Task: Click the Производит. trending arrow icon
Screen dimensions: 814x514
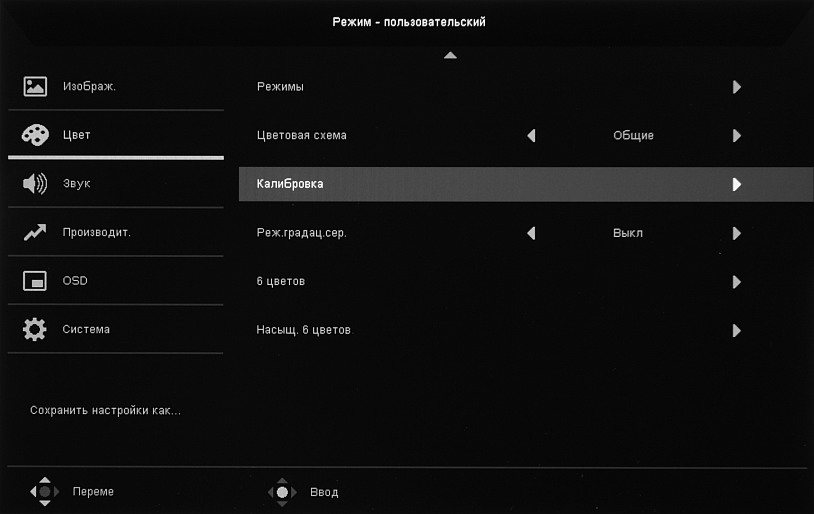Action: point(35,232)
